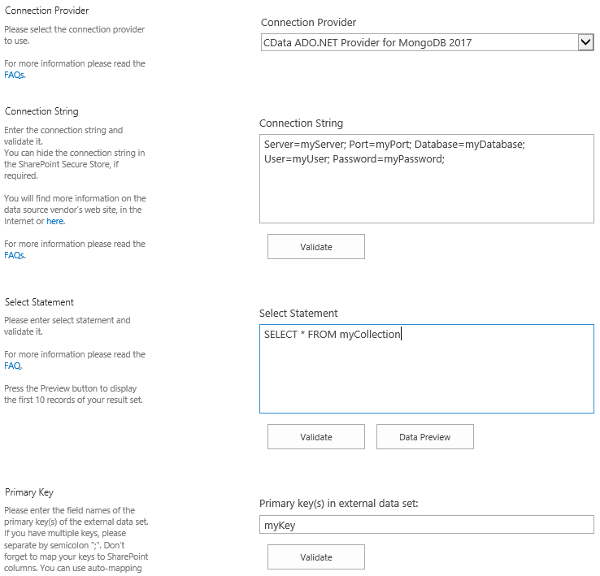
Task: Click into the Select Statement text box
Action: tap(426, 380)
